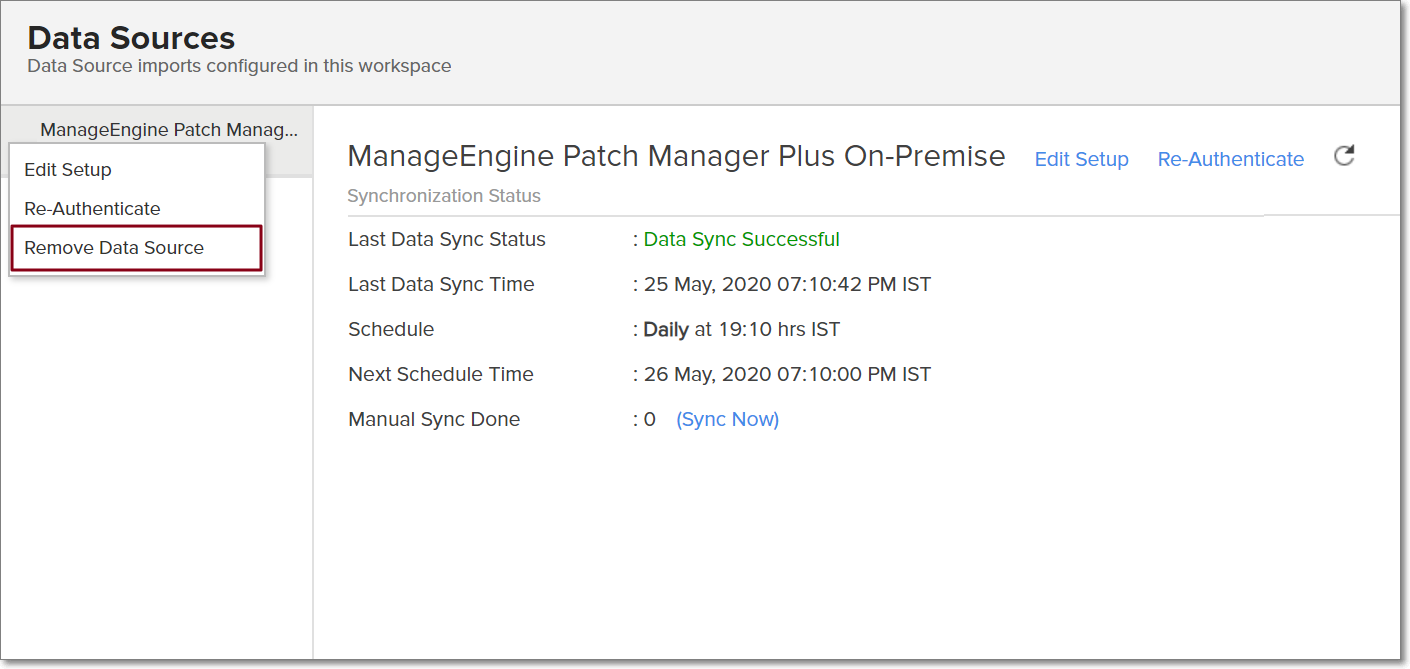This screenshot has height=669, width=1410.
Task: Select ManageEngine Patch Manag... in sidebar
Action: (169, 130)
